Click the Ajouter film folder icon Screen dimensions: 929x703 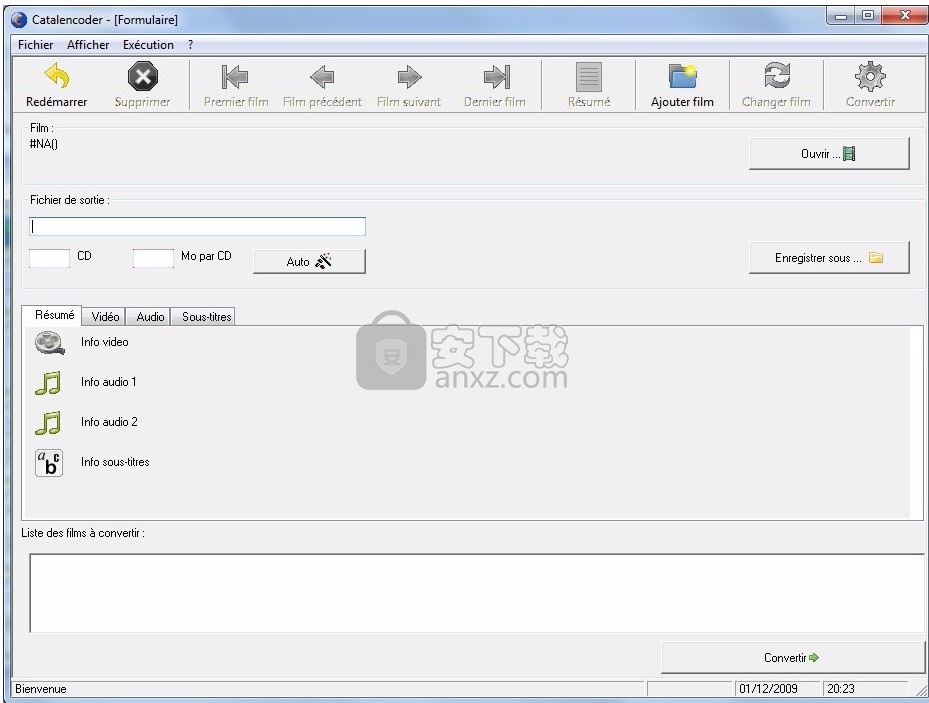click(682, 76)
